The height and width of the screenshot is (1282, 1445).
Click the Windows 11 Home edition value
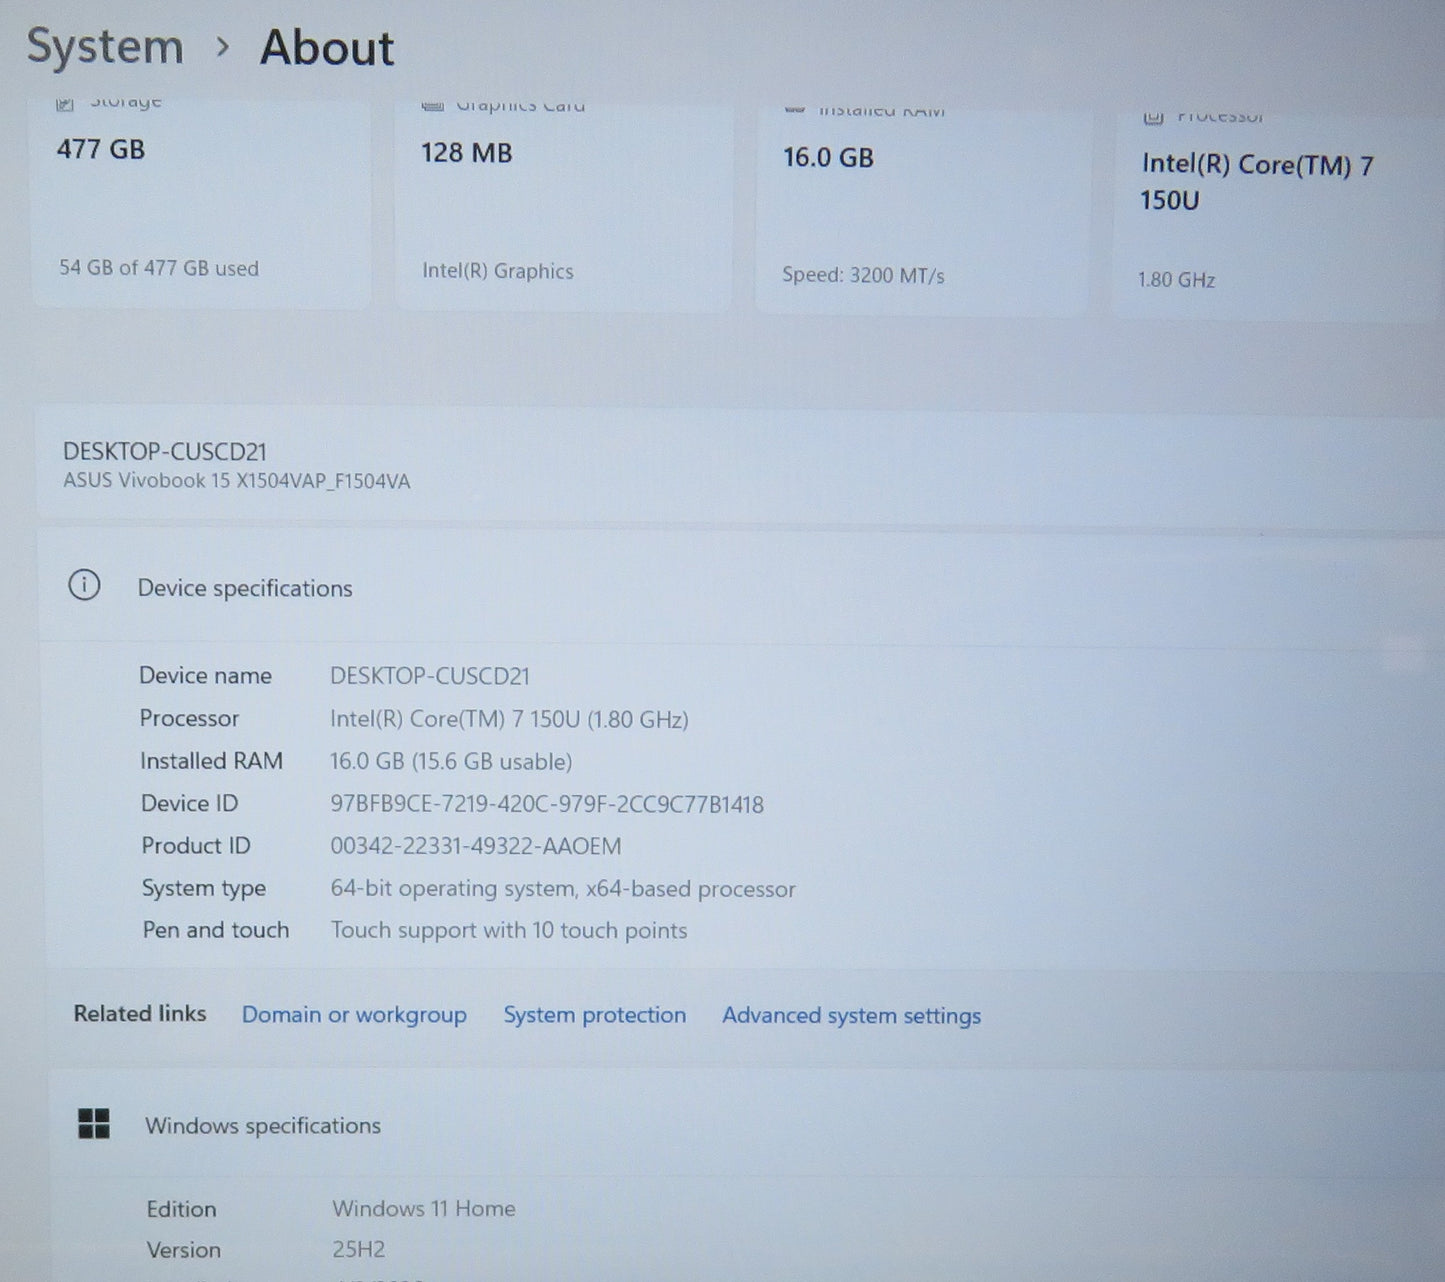(423, 1208)
